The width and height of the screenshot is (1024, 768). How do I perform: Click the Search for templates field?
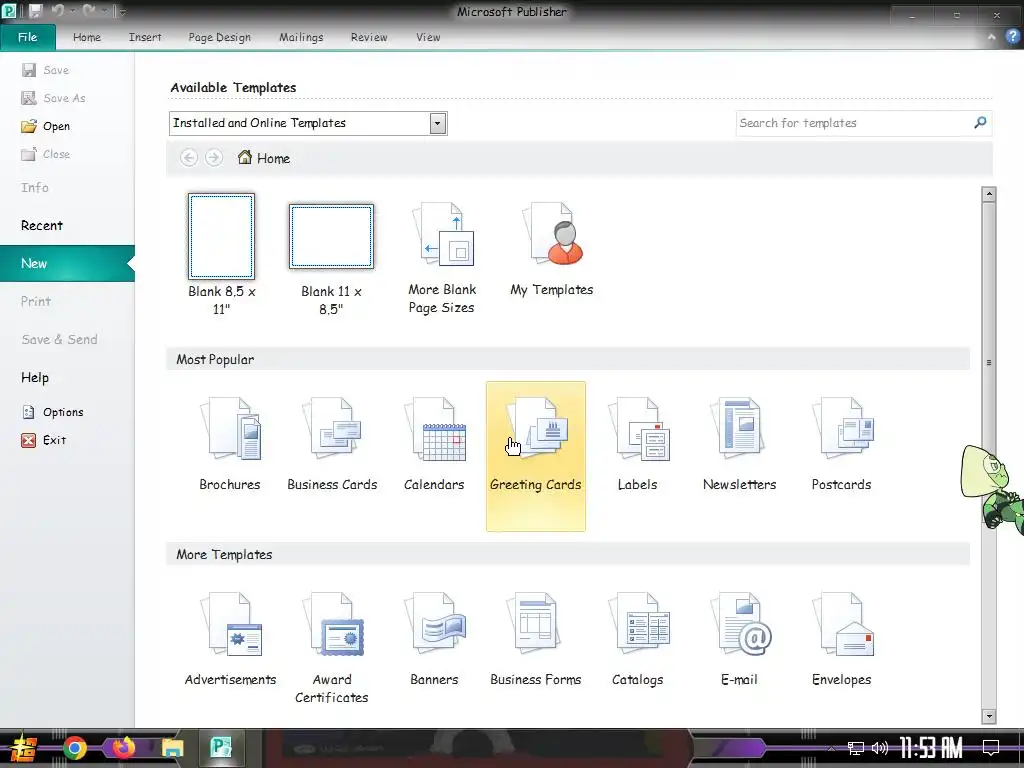854,123
